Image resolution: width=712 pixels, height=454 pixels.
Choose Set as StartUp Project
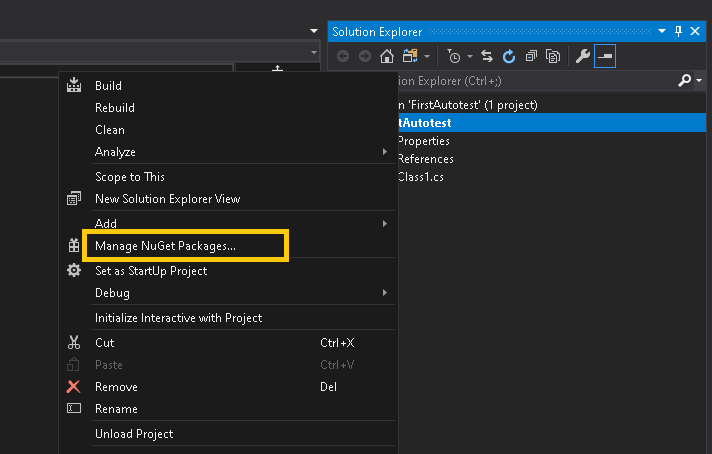click(x=151, y=270)
